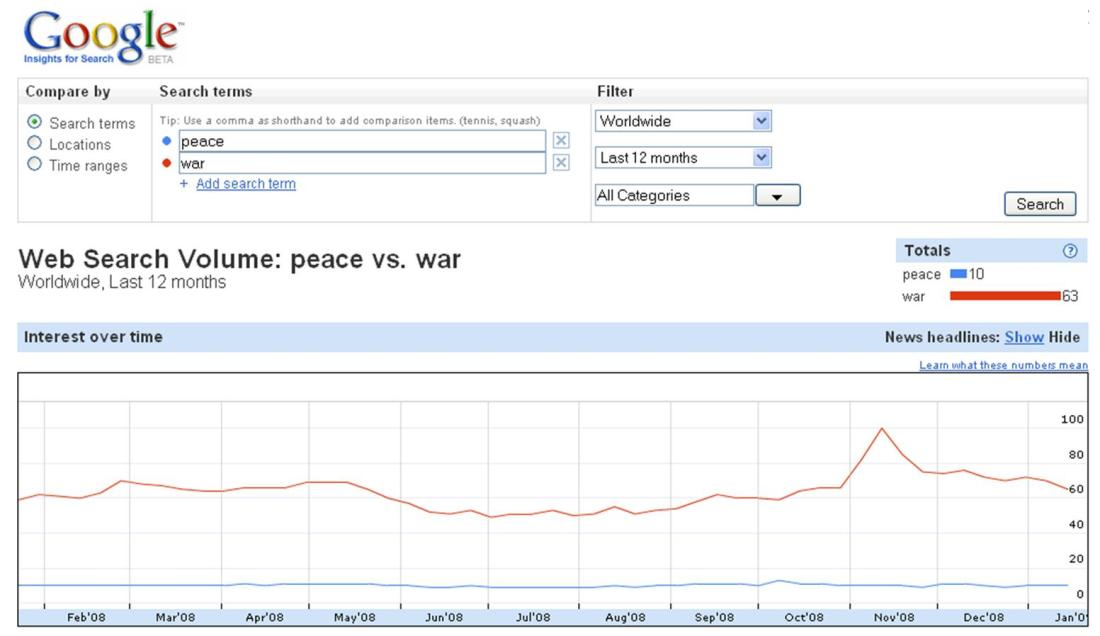Click inside the "peace" search input field

click(360, 140)
